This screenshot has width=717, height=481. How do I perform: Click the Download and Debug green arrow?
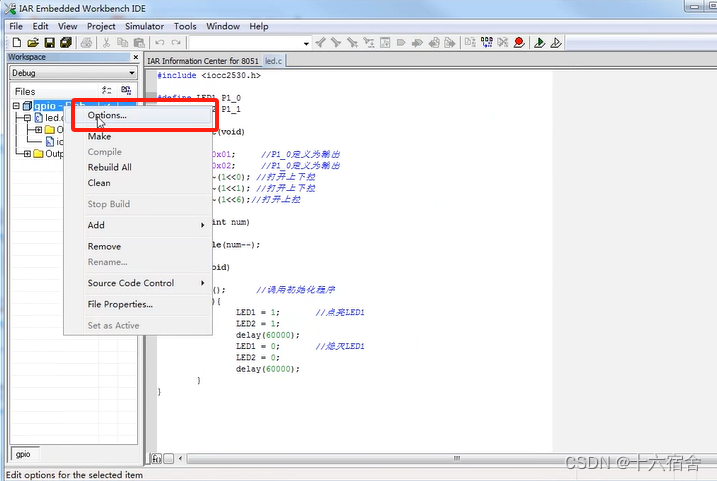pos(540,43)
